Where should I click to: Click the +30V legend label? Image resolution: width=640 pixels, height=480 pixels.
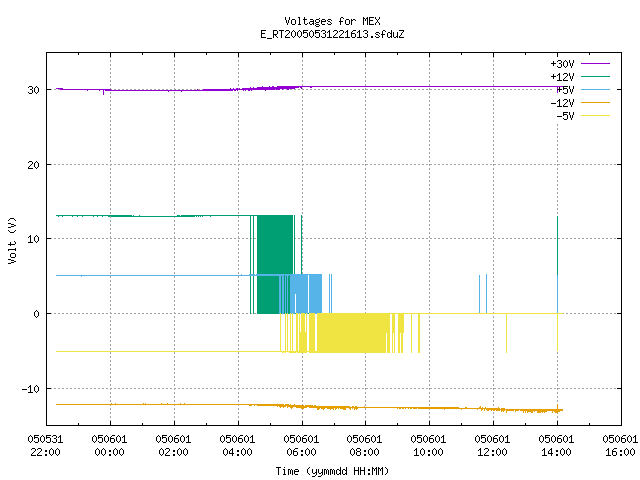[x=562, y=64]
